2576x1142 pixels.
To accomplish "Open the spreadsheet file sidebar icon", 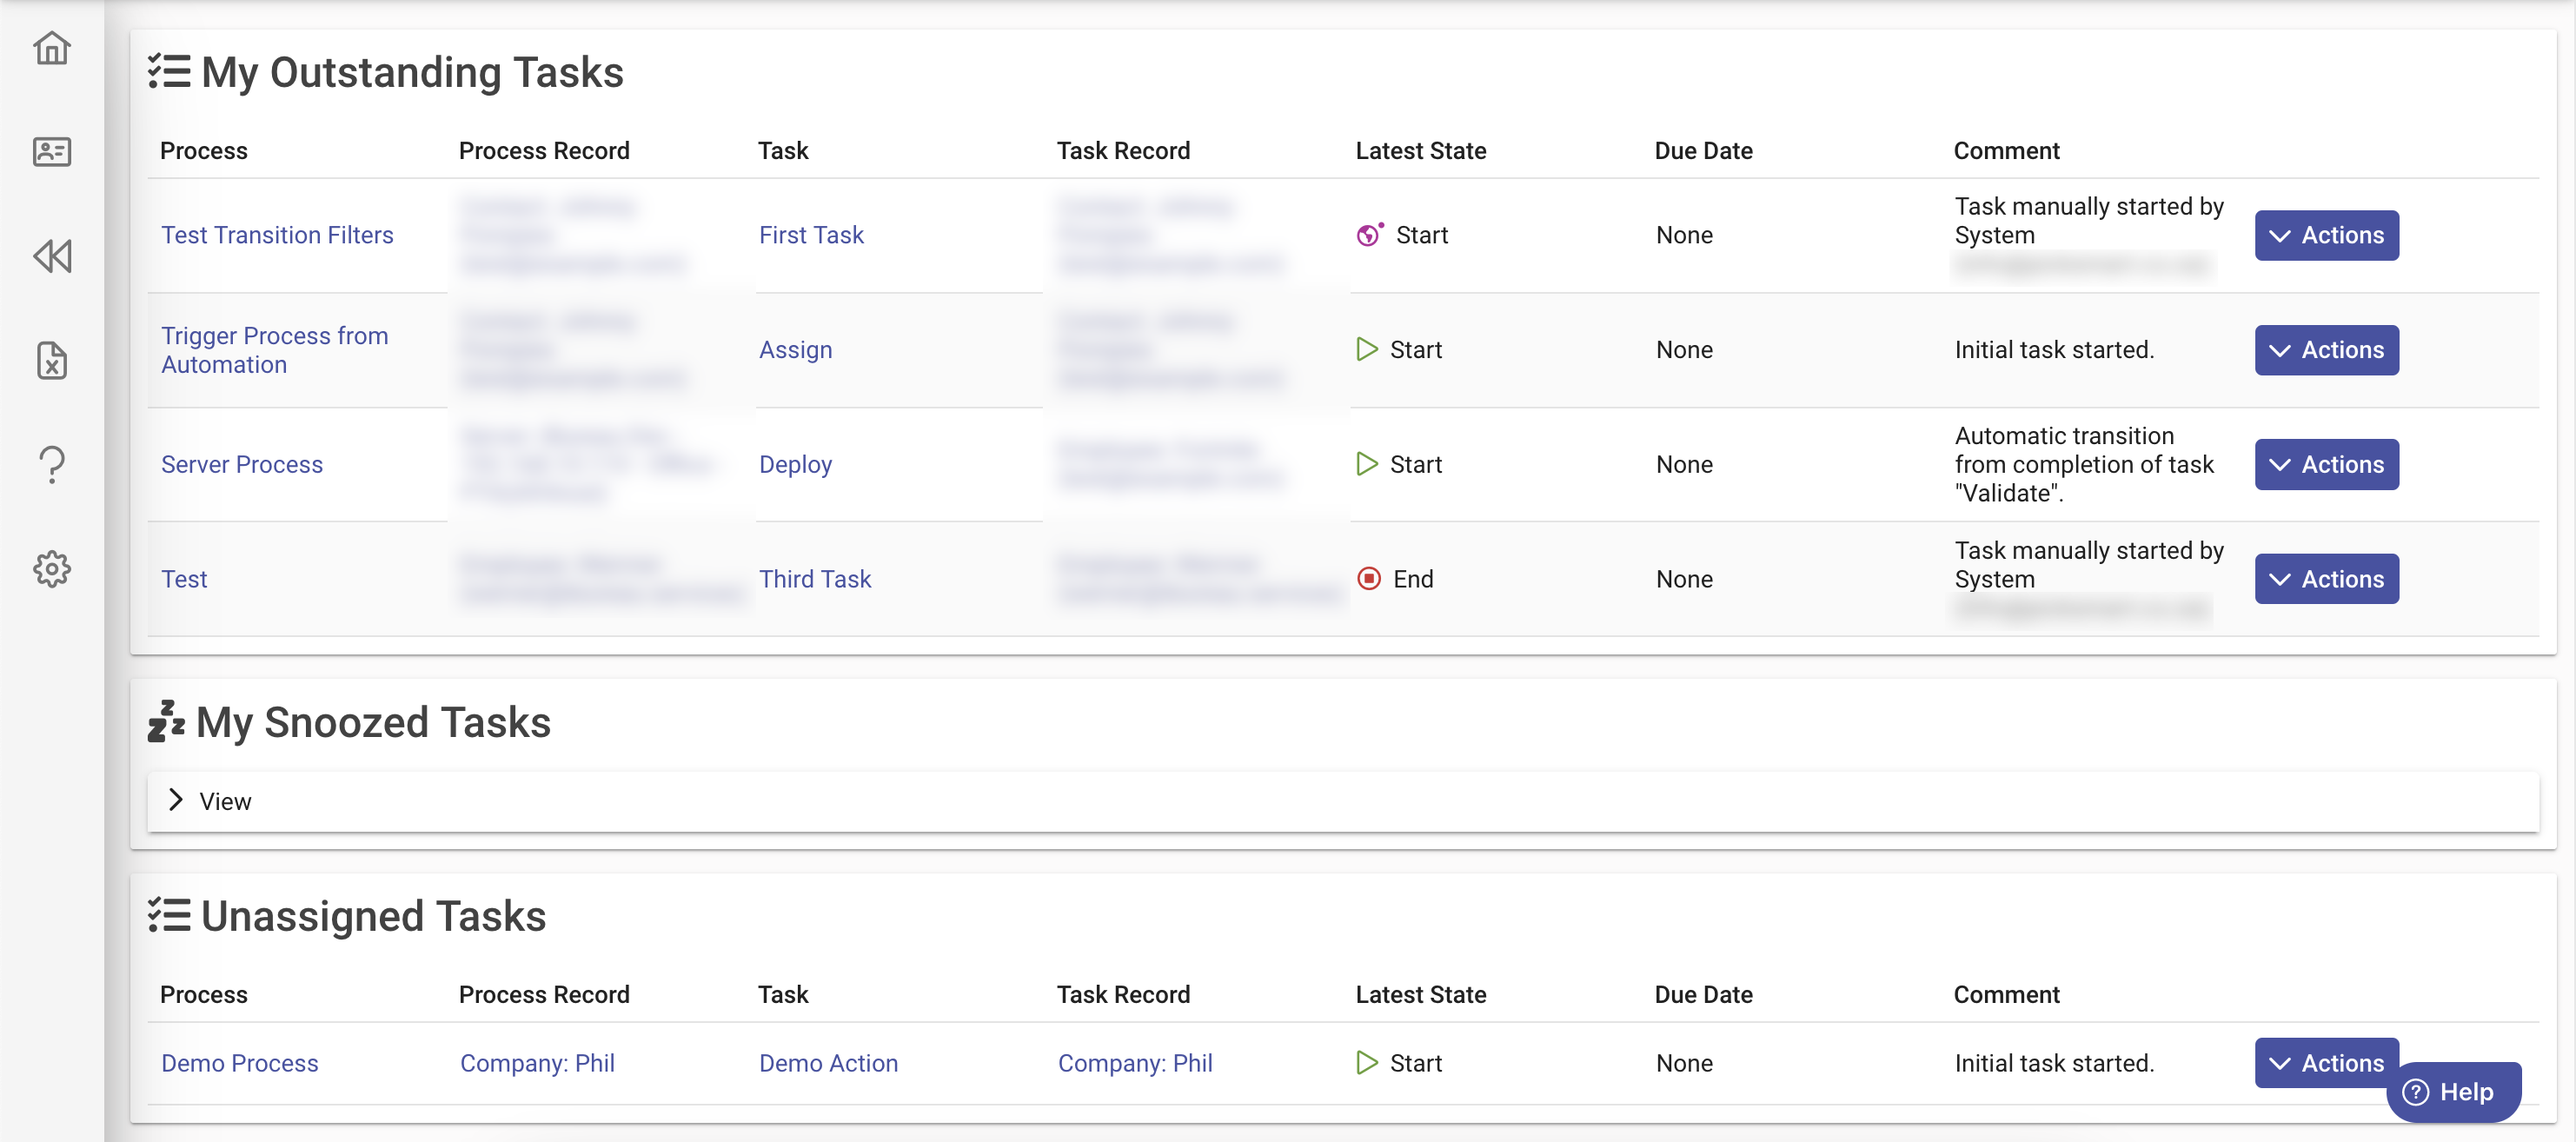I will pos(52,360).
